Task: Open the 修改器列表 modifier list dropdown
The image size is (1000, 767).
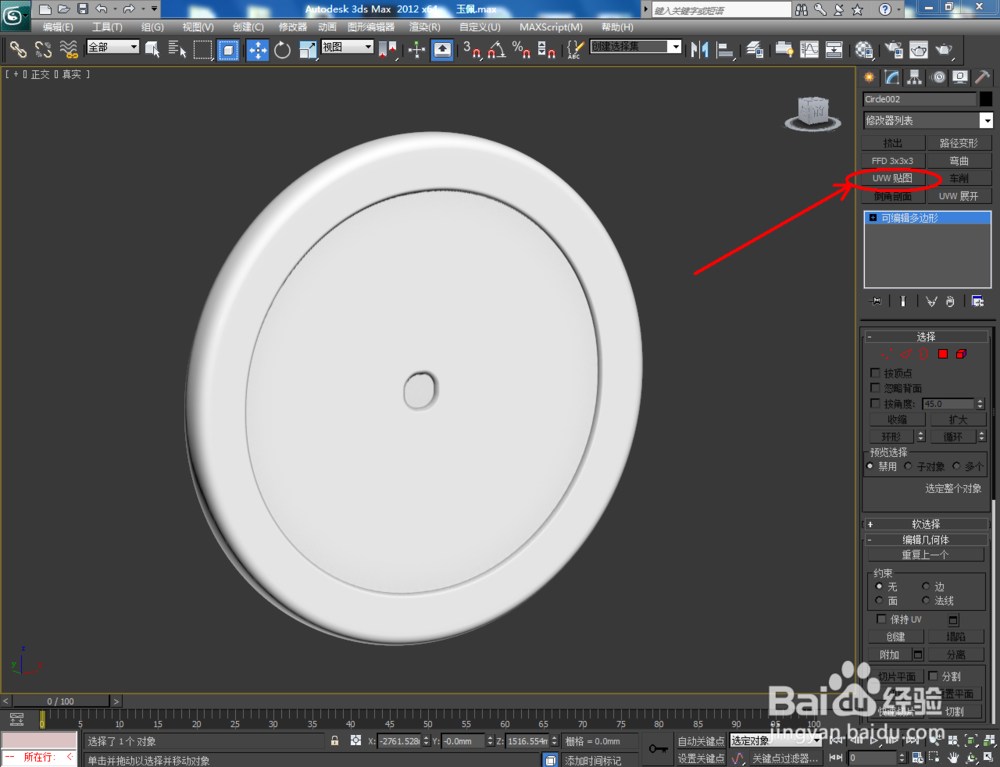Action: coord(928,120)
